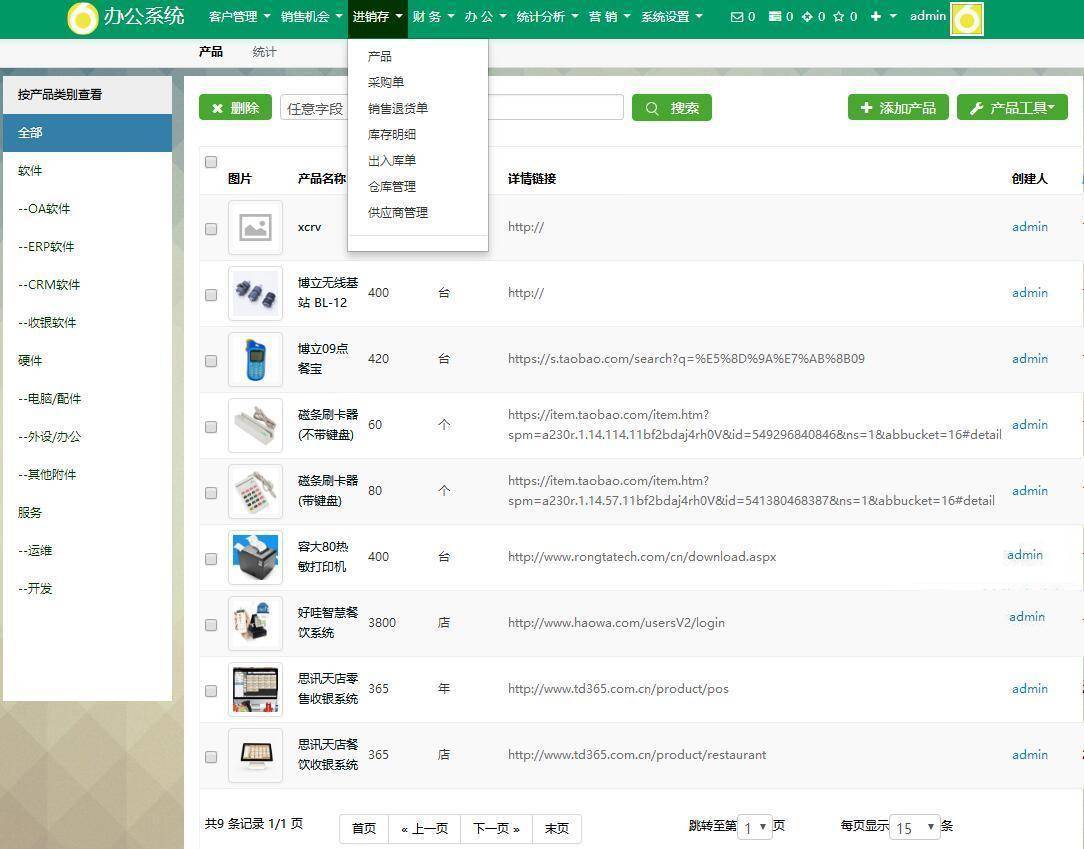Image resolution: width=1084 pixels, height=849 pixels.
Task: Open the star favorites icon in header
Action: point(839,17)
